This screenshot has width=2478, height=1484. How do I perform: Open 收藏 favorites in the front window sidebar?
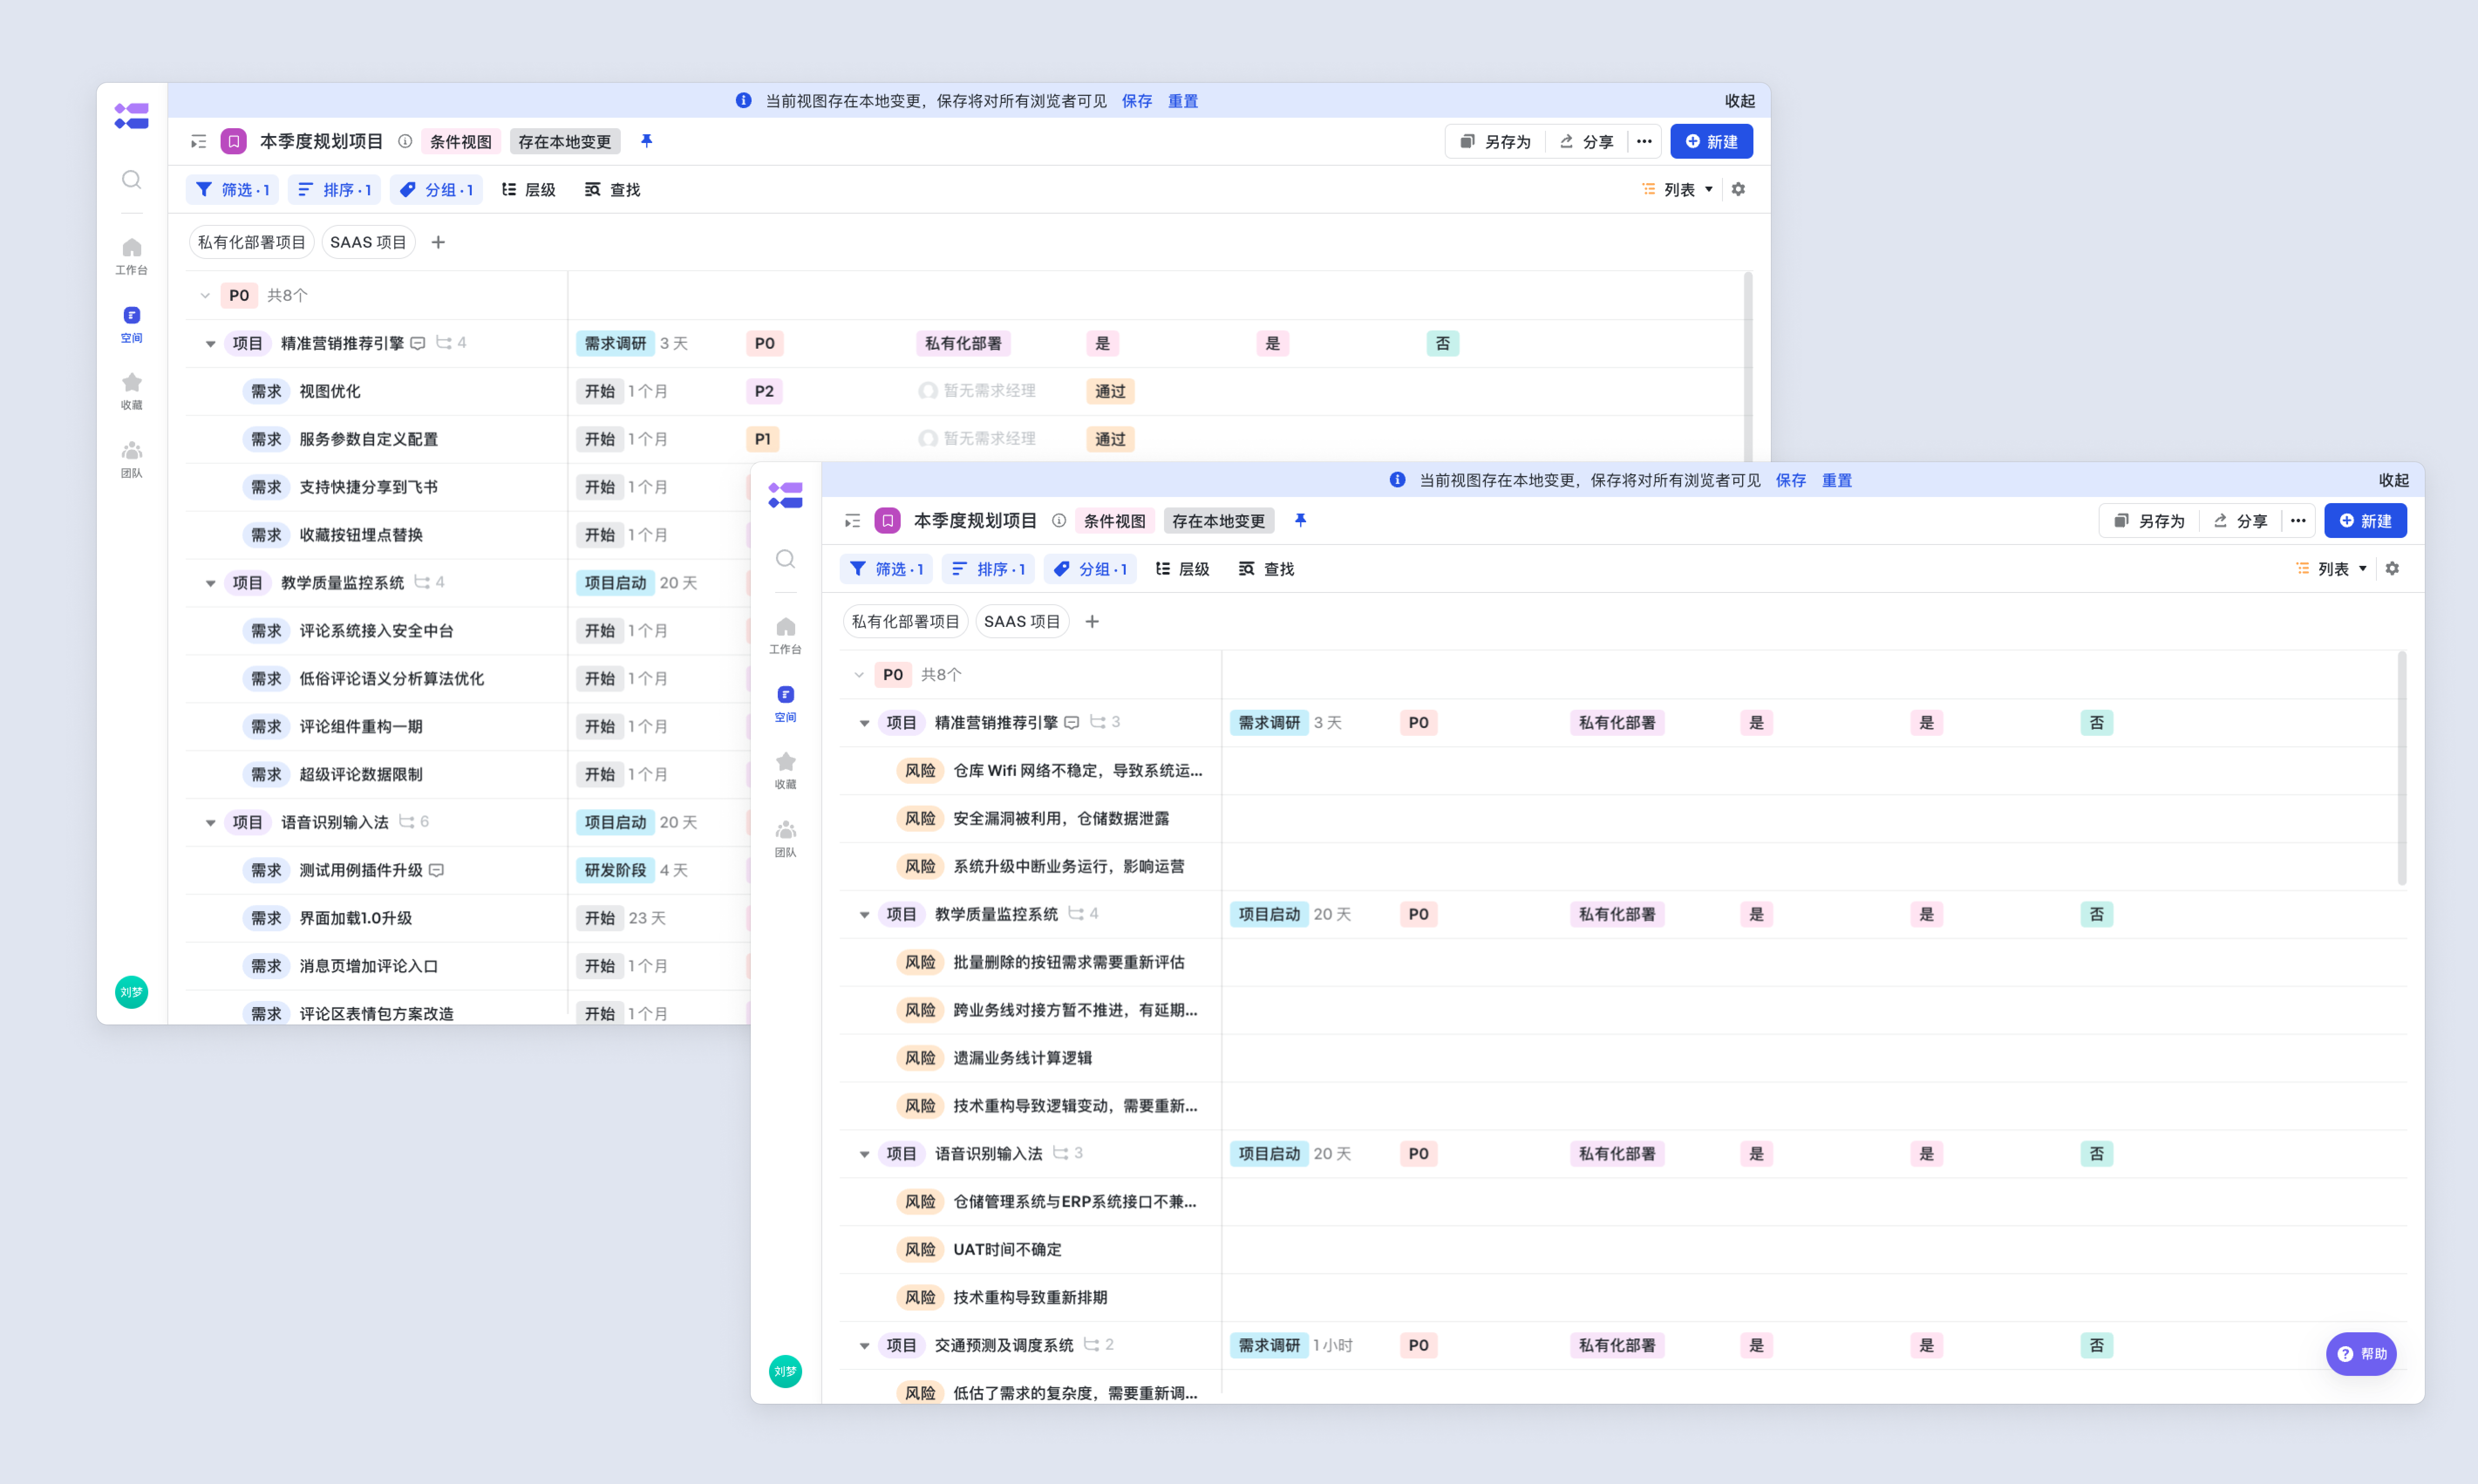tap(785, 771)
